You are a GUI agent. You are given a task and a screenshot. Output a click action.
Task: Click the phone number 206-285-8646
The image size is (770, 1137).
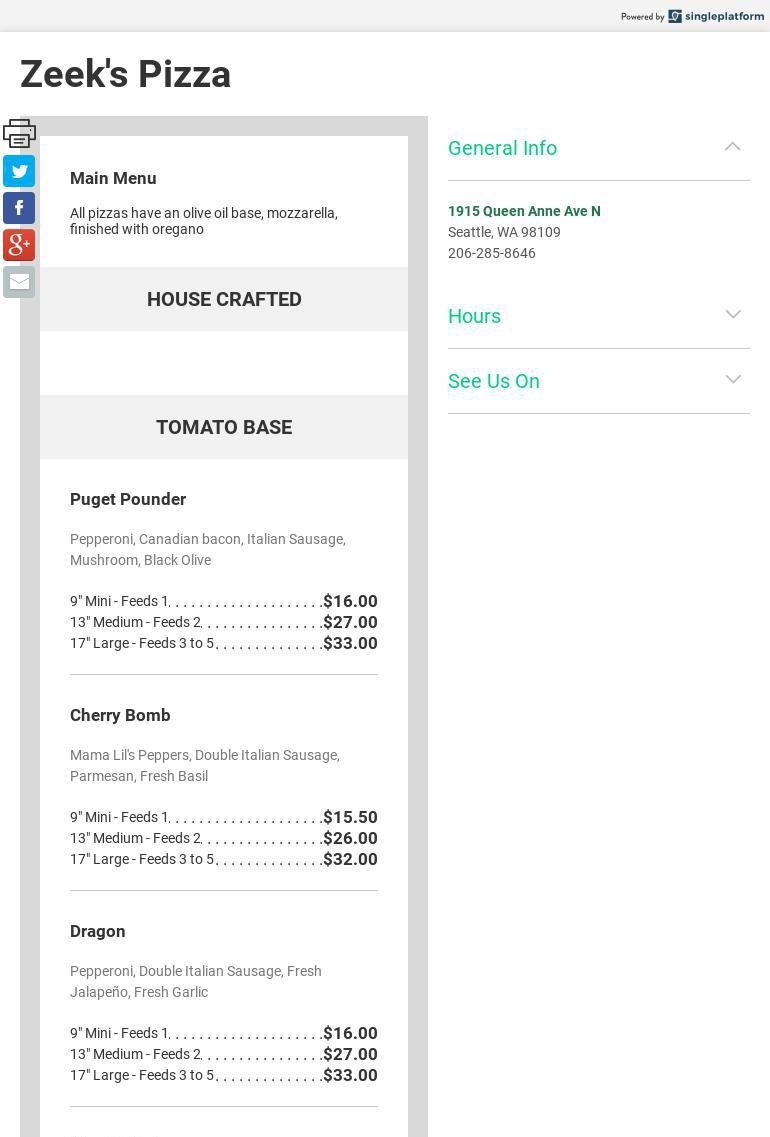point(492,253)
